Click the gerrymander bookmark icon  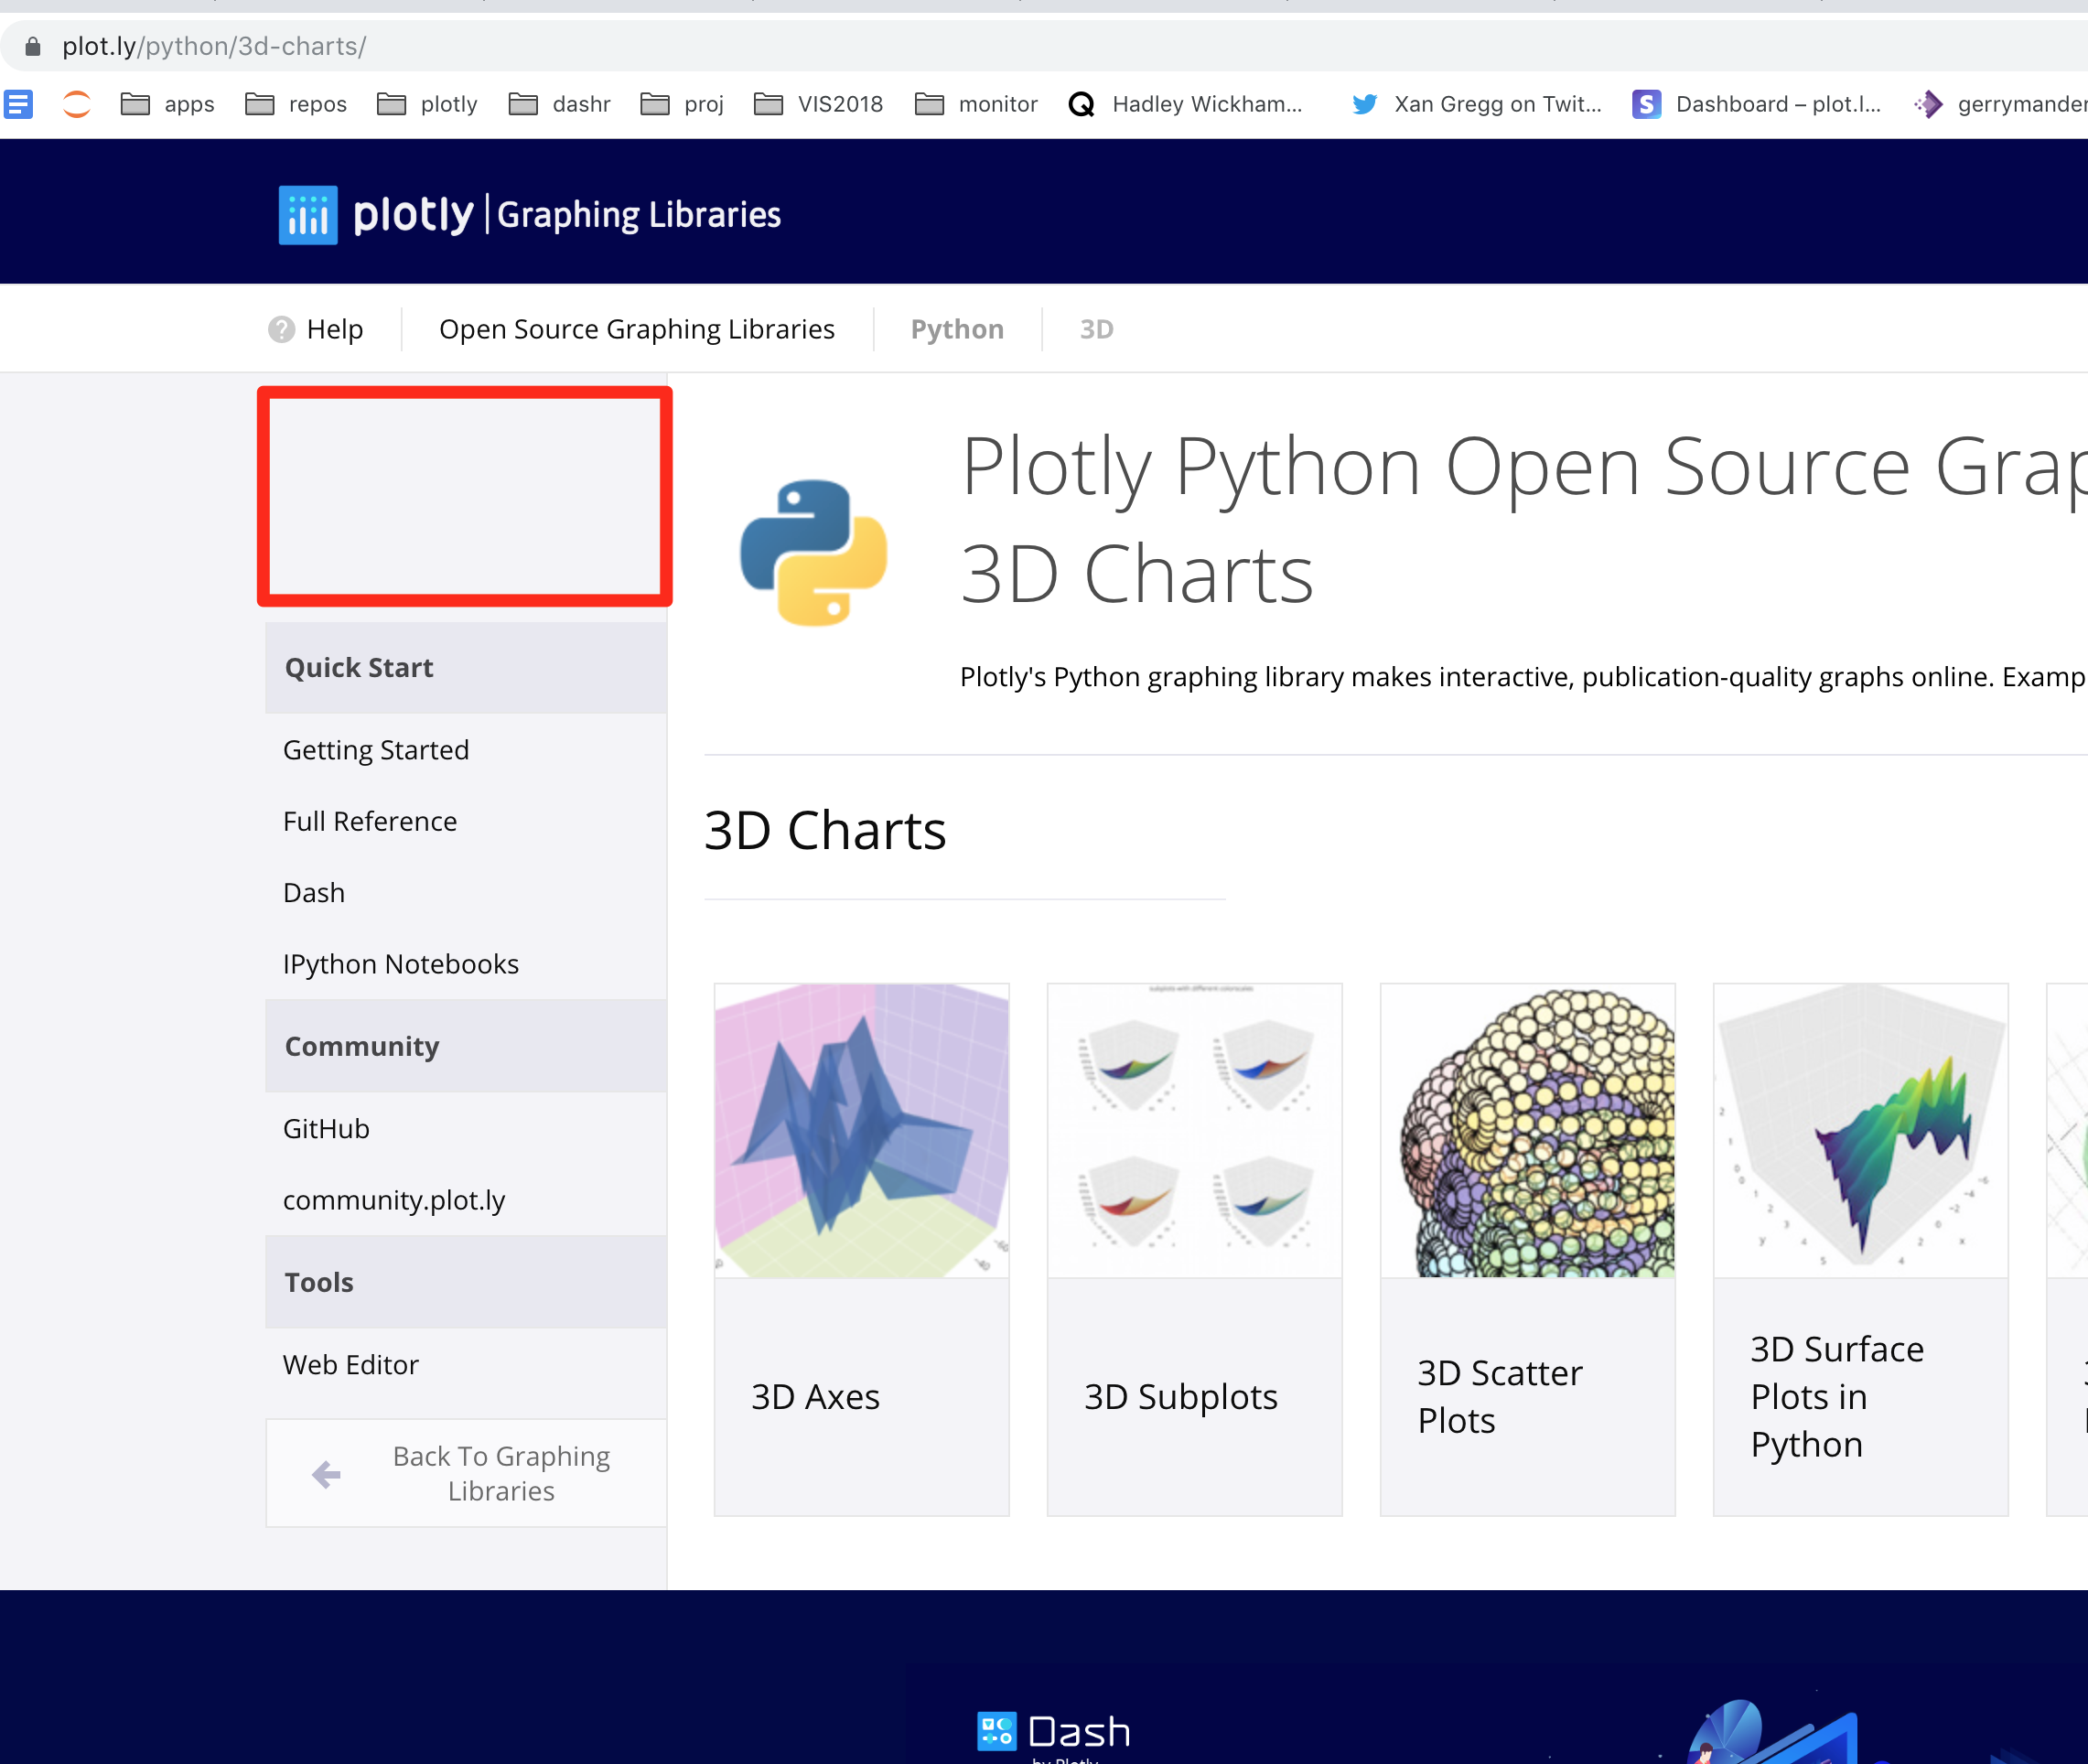[1927, 104]
